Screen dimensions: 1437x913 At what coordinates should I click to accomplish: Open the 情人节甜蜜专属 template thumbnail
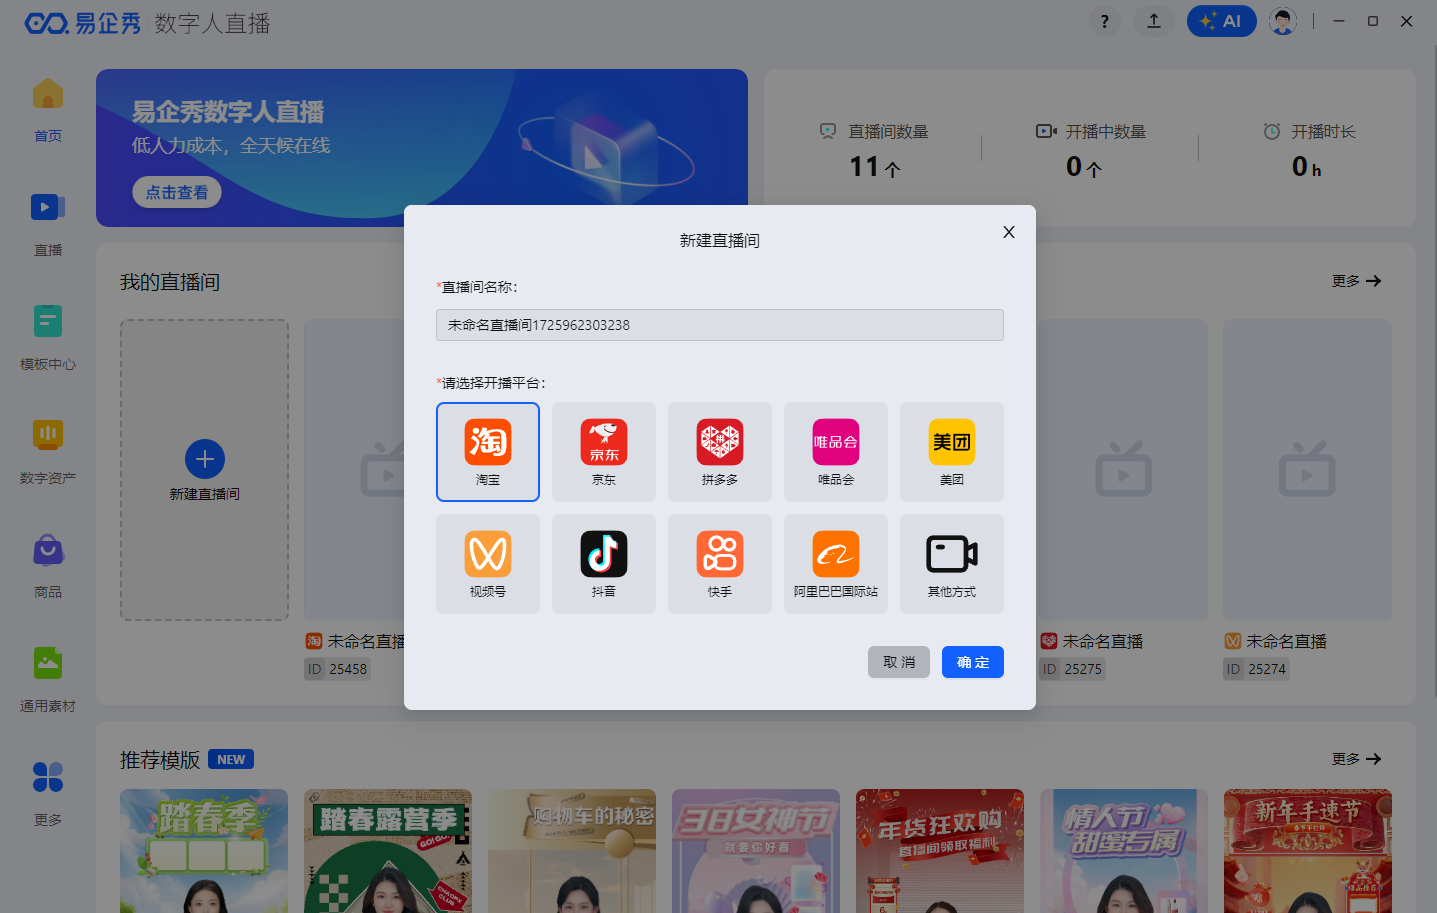[x=1124, y=851]
